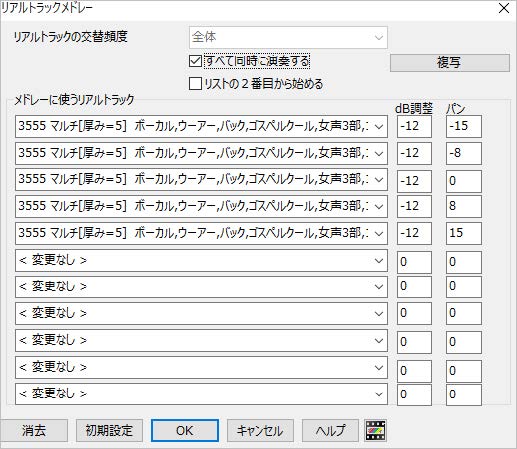Viewport: 517px width, 449px height.
Task: Open the video help icon next to ヘルプ
Action: (x=376, y=430)
